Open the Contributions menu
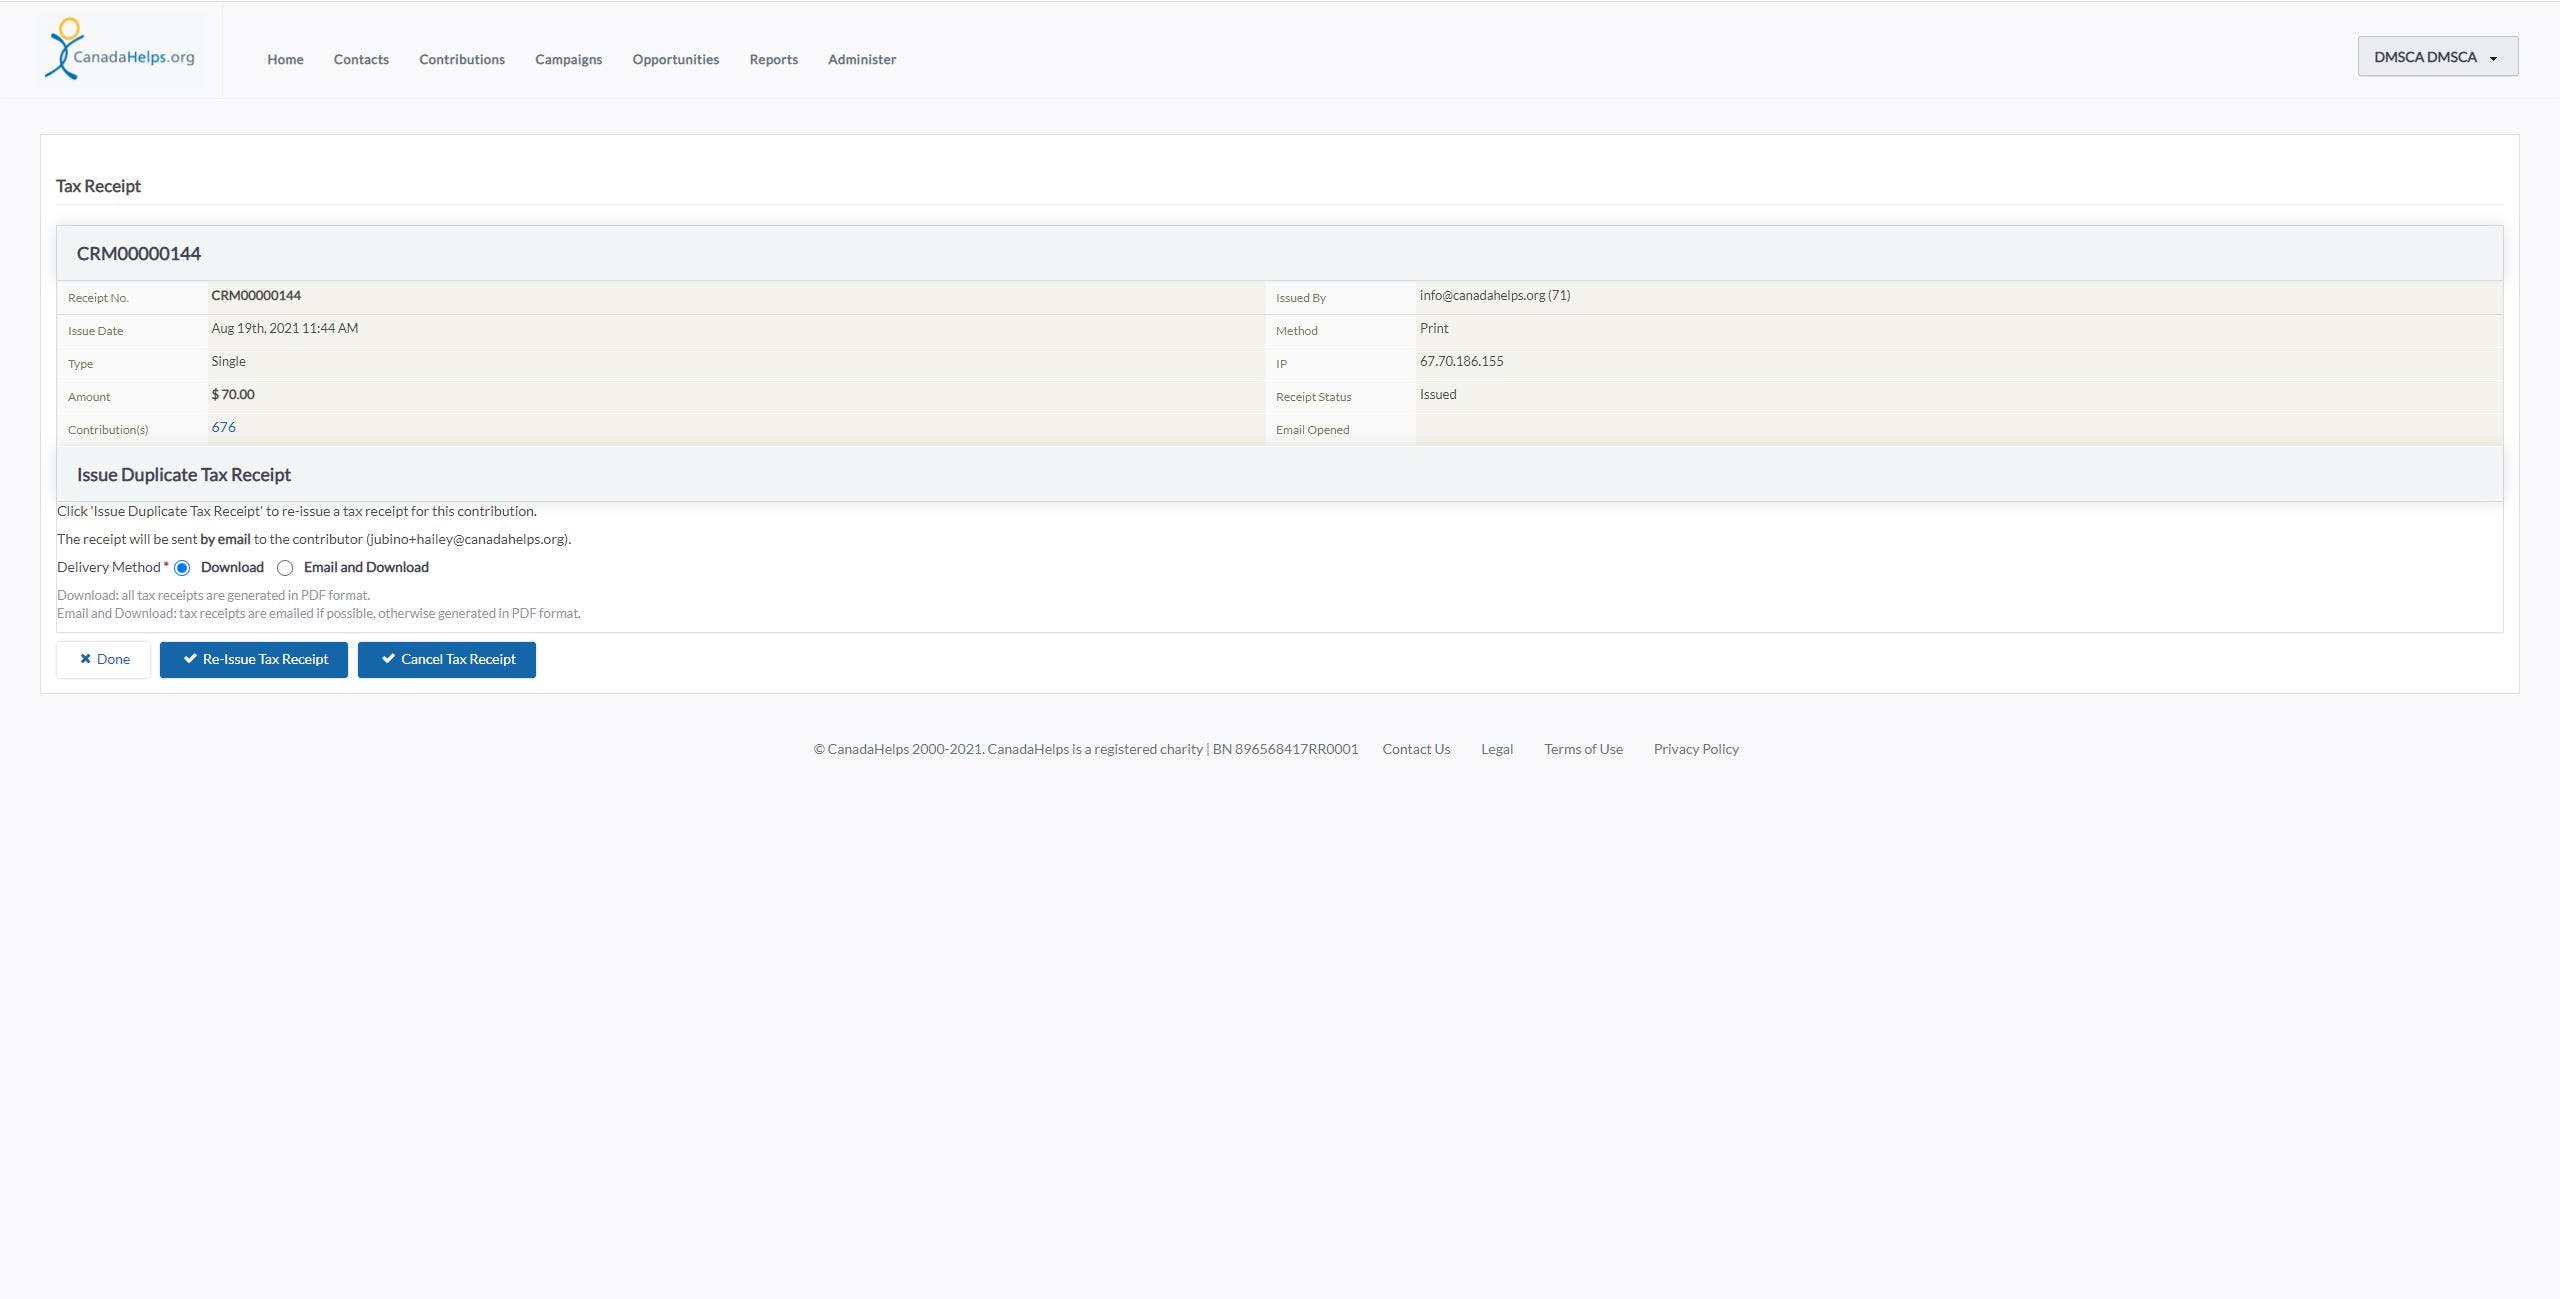Viewport: 2560px width, 1299px height. coord(462,60)
